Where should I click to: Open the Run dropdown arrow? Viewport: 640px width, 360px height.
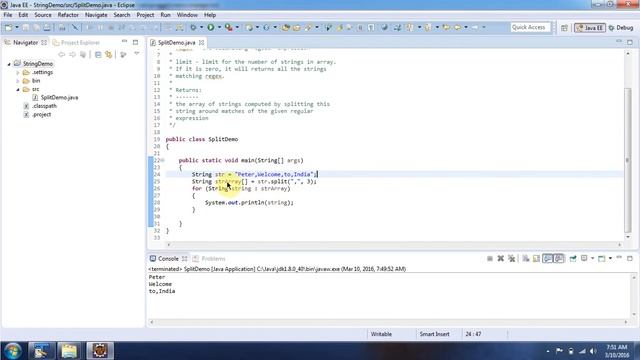[x=219, y=27]
